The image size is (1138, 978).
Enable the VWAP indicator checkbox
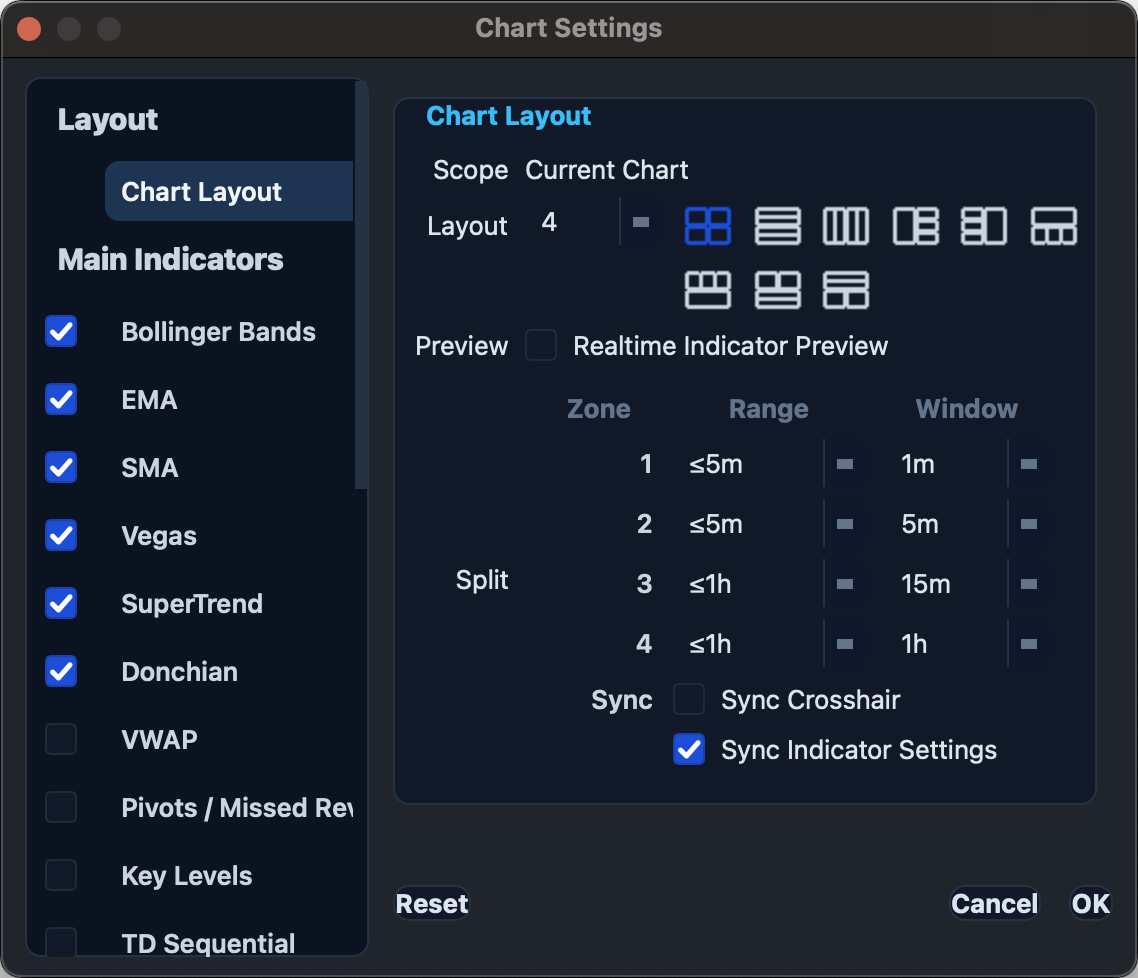pos(61,739)
